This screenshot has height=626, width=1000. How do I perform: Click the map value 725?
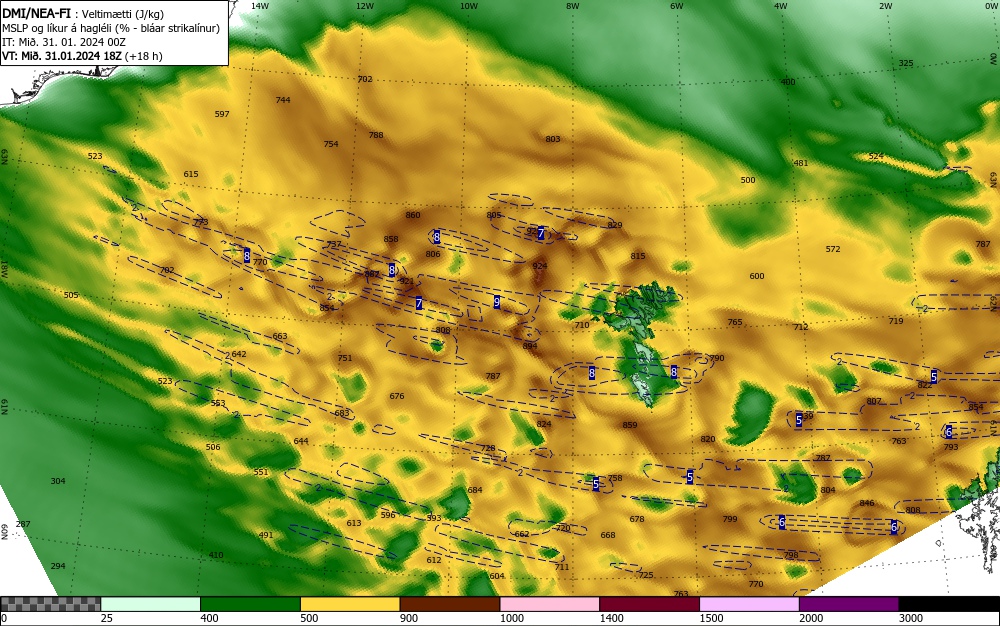tap(645, 575)
